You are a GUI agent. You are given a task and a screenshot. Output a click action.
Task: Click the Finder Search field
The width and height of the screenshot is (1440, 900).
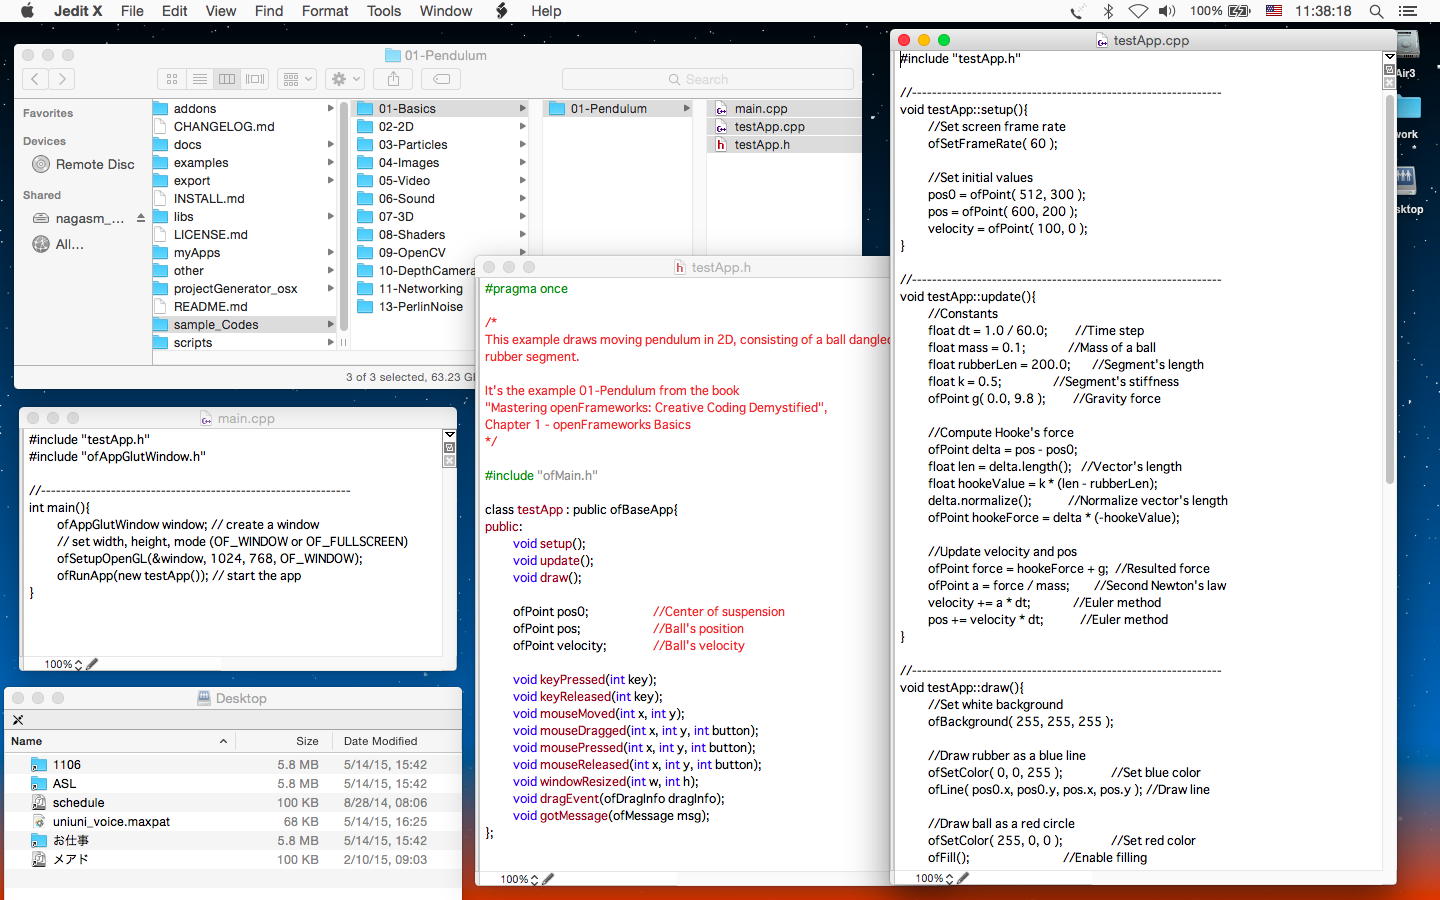coord(707,79)
